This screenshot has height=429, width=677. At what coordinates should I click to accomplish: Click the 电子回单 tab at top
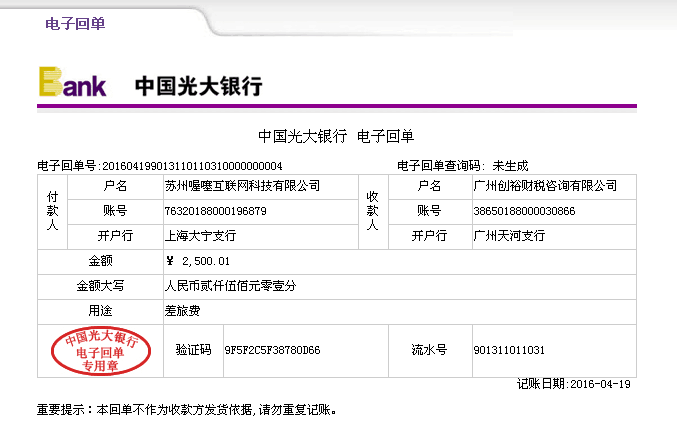coord(75,24)
